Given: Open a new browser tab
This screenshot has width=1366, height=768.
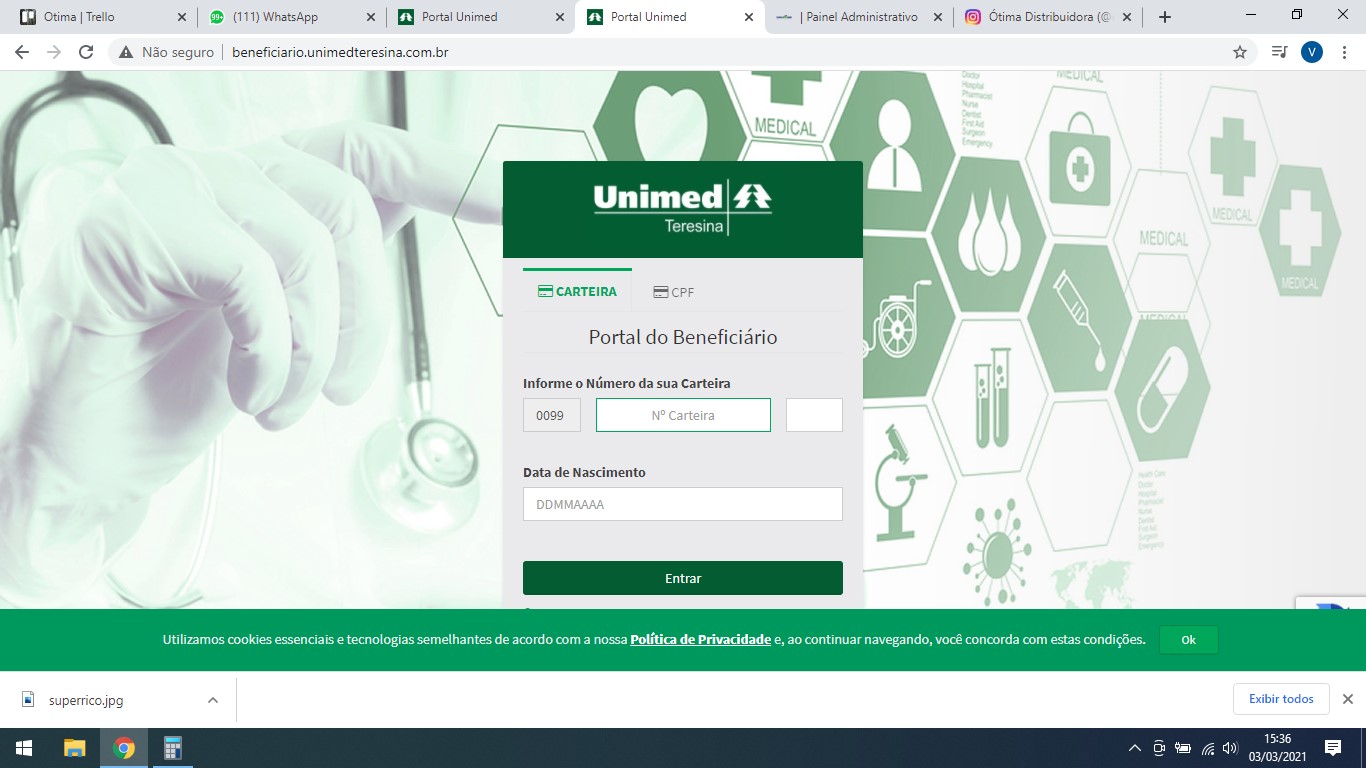Looking at the screenshot, I should tap(1164, 17).
